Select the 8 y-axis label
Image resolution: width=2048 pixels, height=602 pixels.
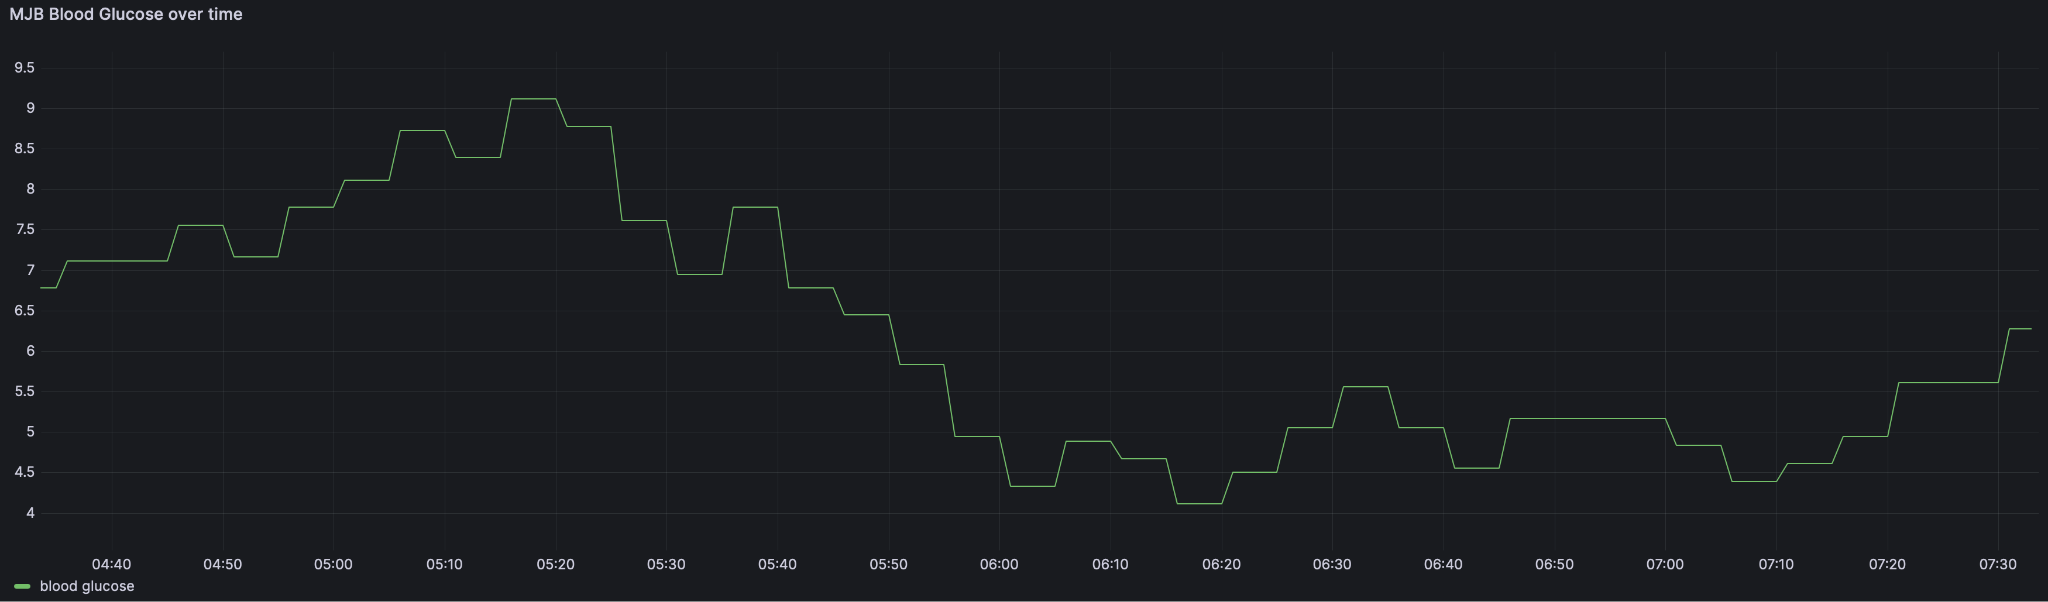click(x=31, y=189)
